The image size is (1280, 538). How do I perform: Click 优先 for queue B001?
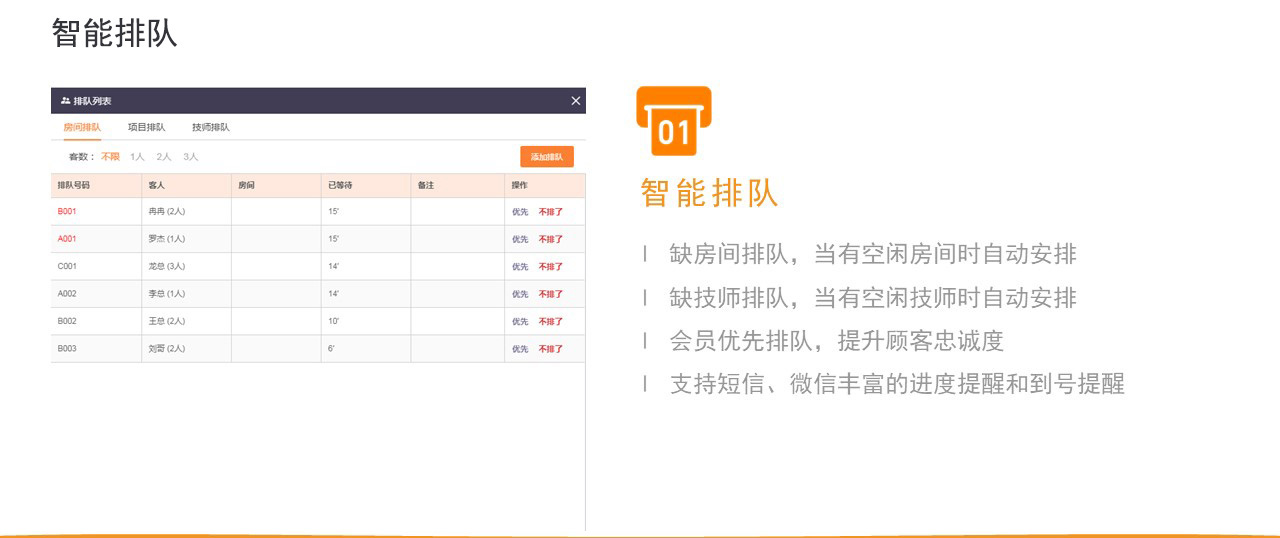(x=520, y=212)
